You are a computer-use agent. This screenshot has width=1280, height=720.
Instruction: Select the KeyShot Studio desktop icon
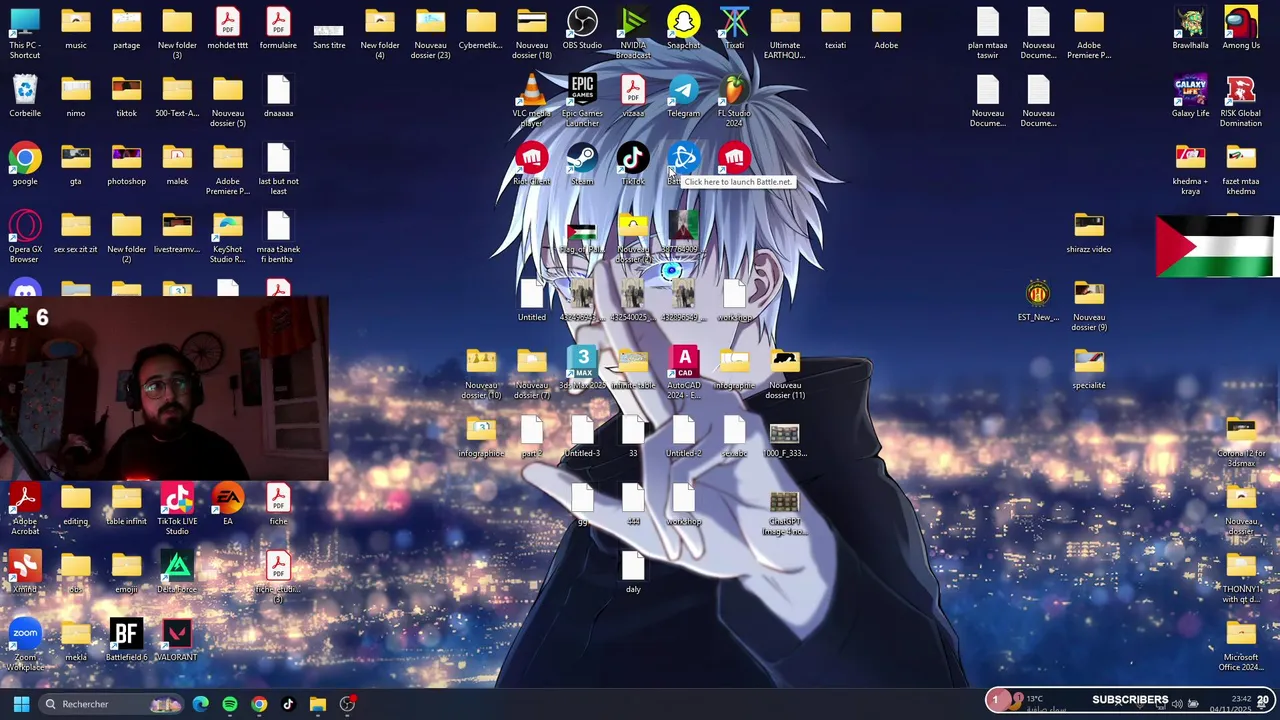[228, 236]
